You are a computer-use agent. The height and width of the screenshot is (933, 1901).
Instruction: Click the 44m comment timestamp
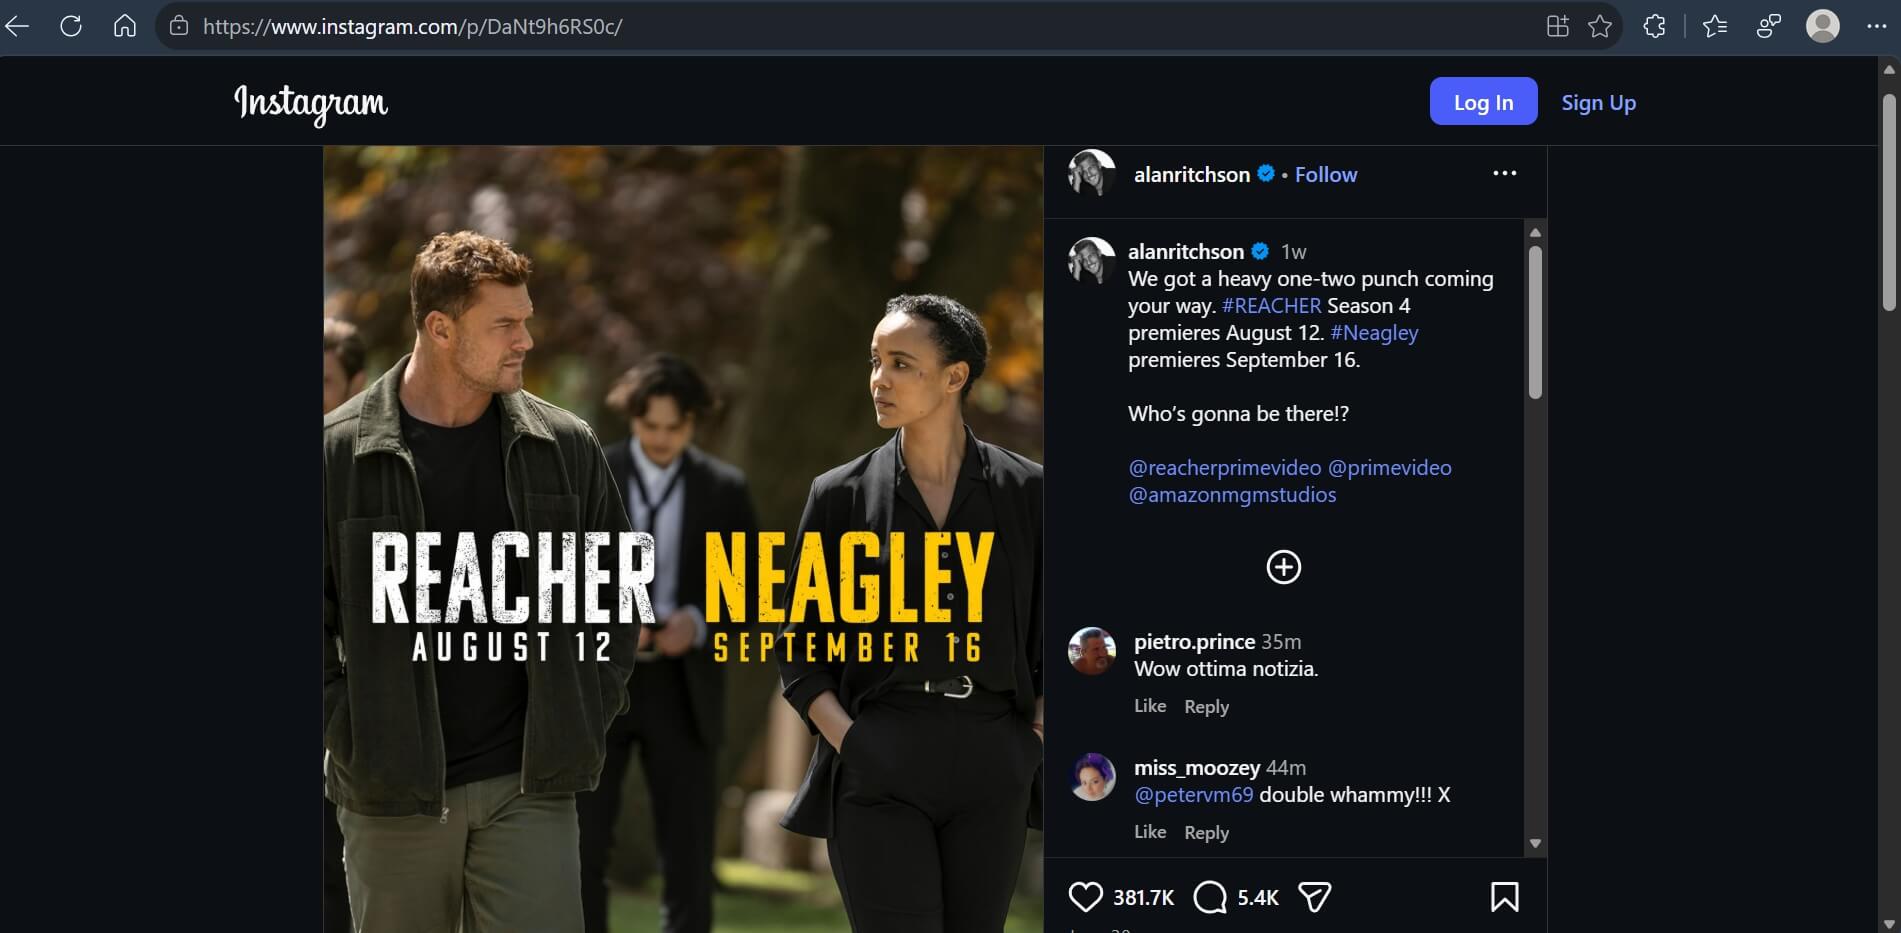tap(1286, 768)
